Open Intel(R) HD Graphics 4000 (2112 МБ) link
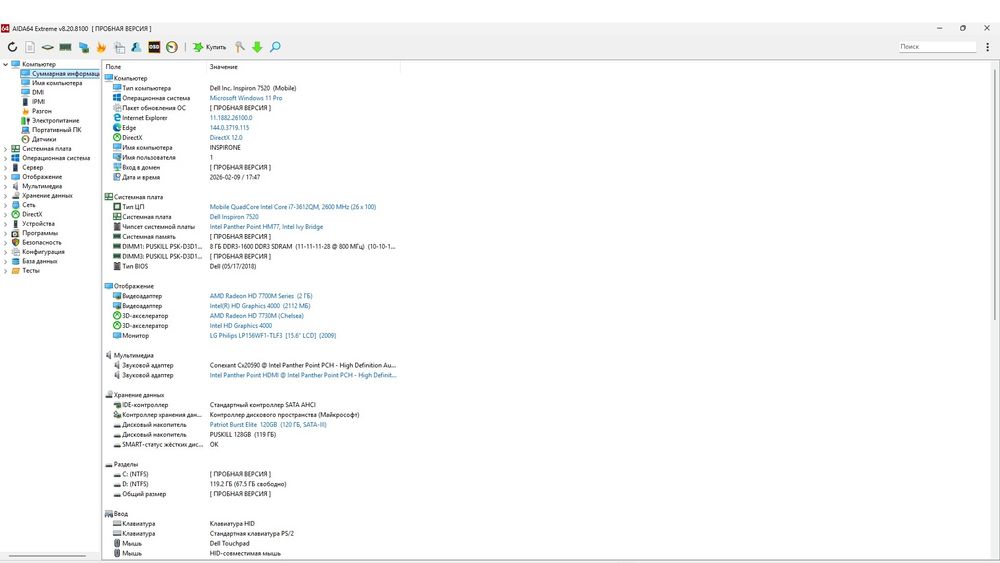The width and height of the screenshot is (1000, 563). [x=260, y=306]
